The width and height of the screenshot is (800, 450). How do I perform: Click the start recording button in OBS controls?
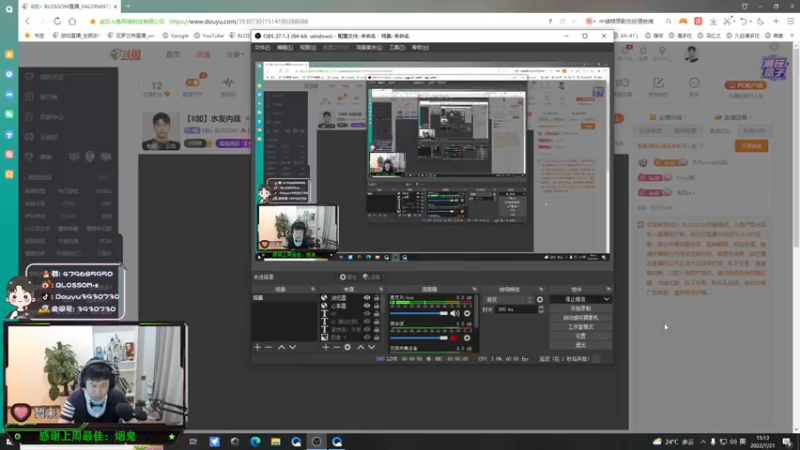click(x=581, y=309)
